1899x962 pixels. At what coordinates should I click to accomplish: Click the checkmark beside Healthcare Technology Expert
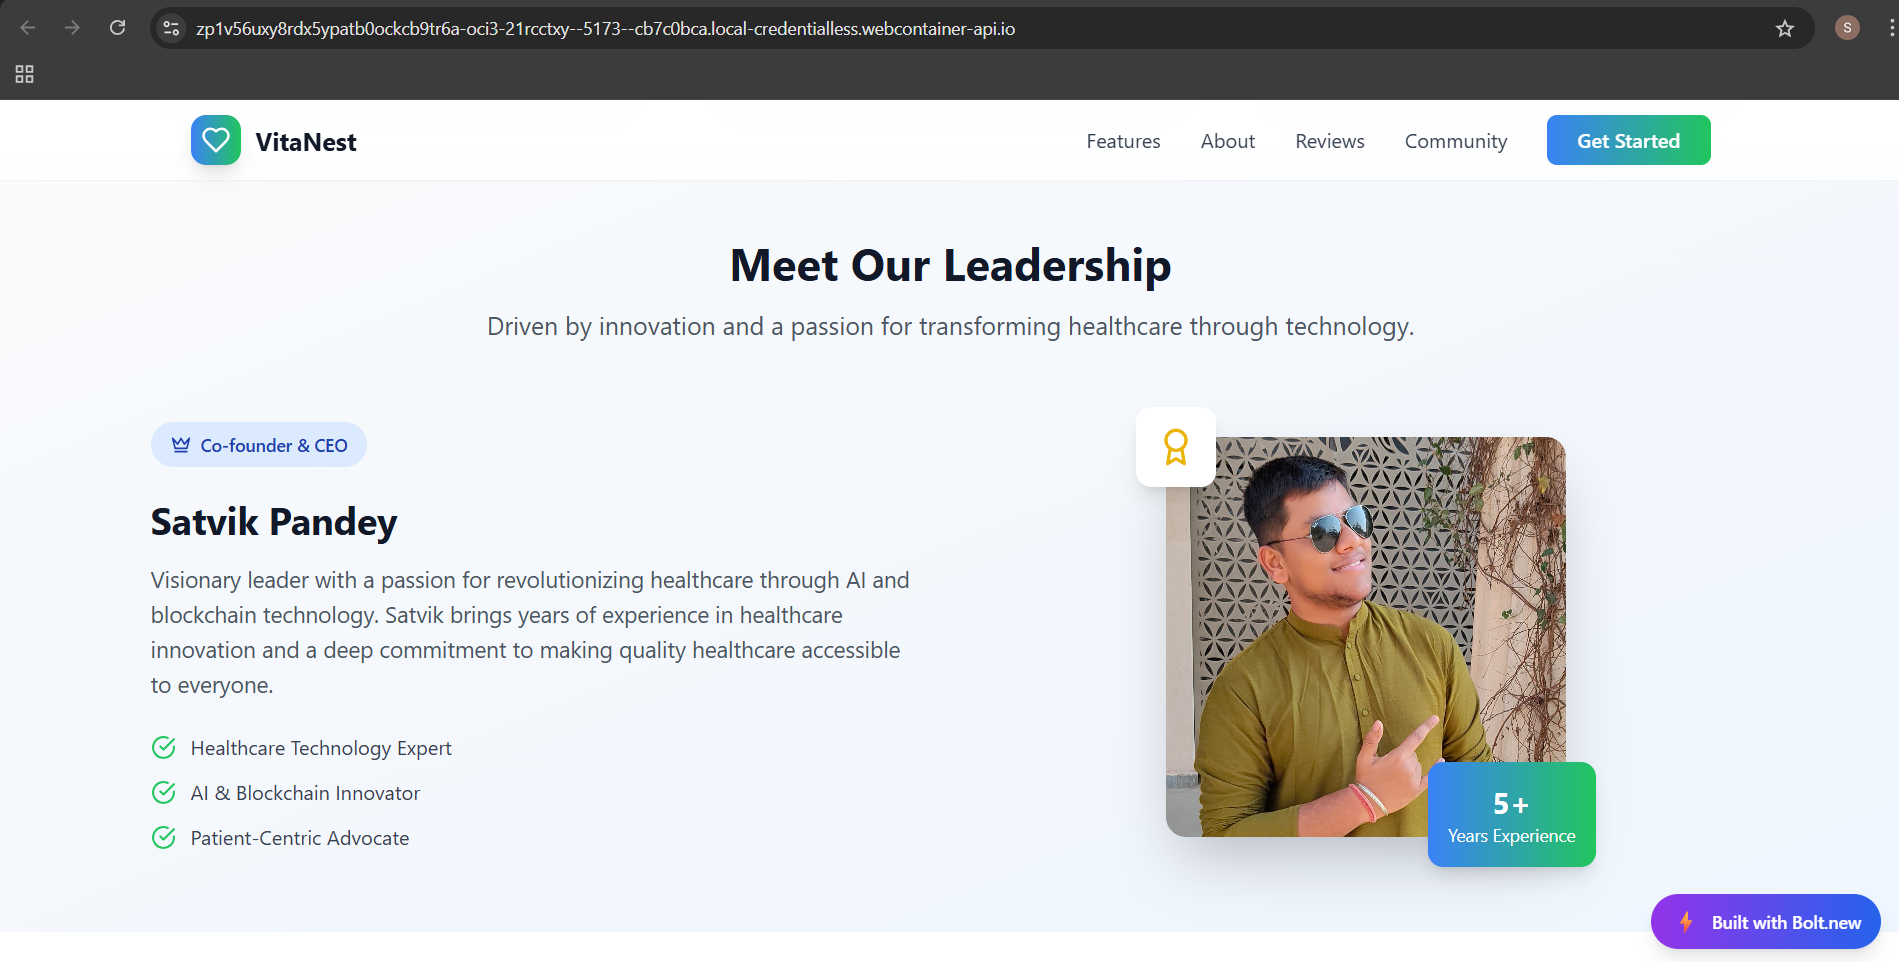164,748
